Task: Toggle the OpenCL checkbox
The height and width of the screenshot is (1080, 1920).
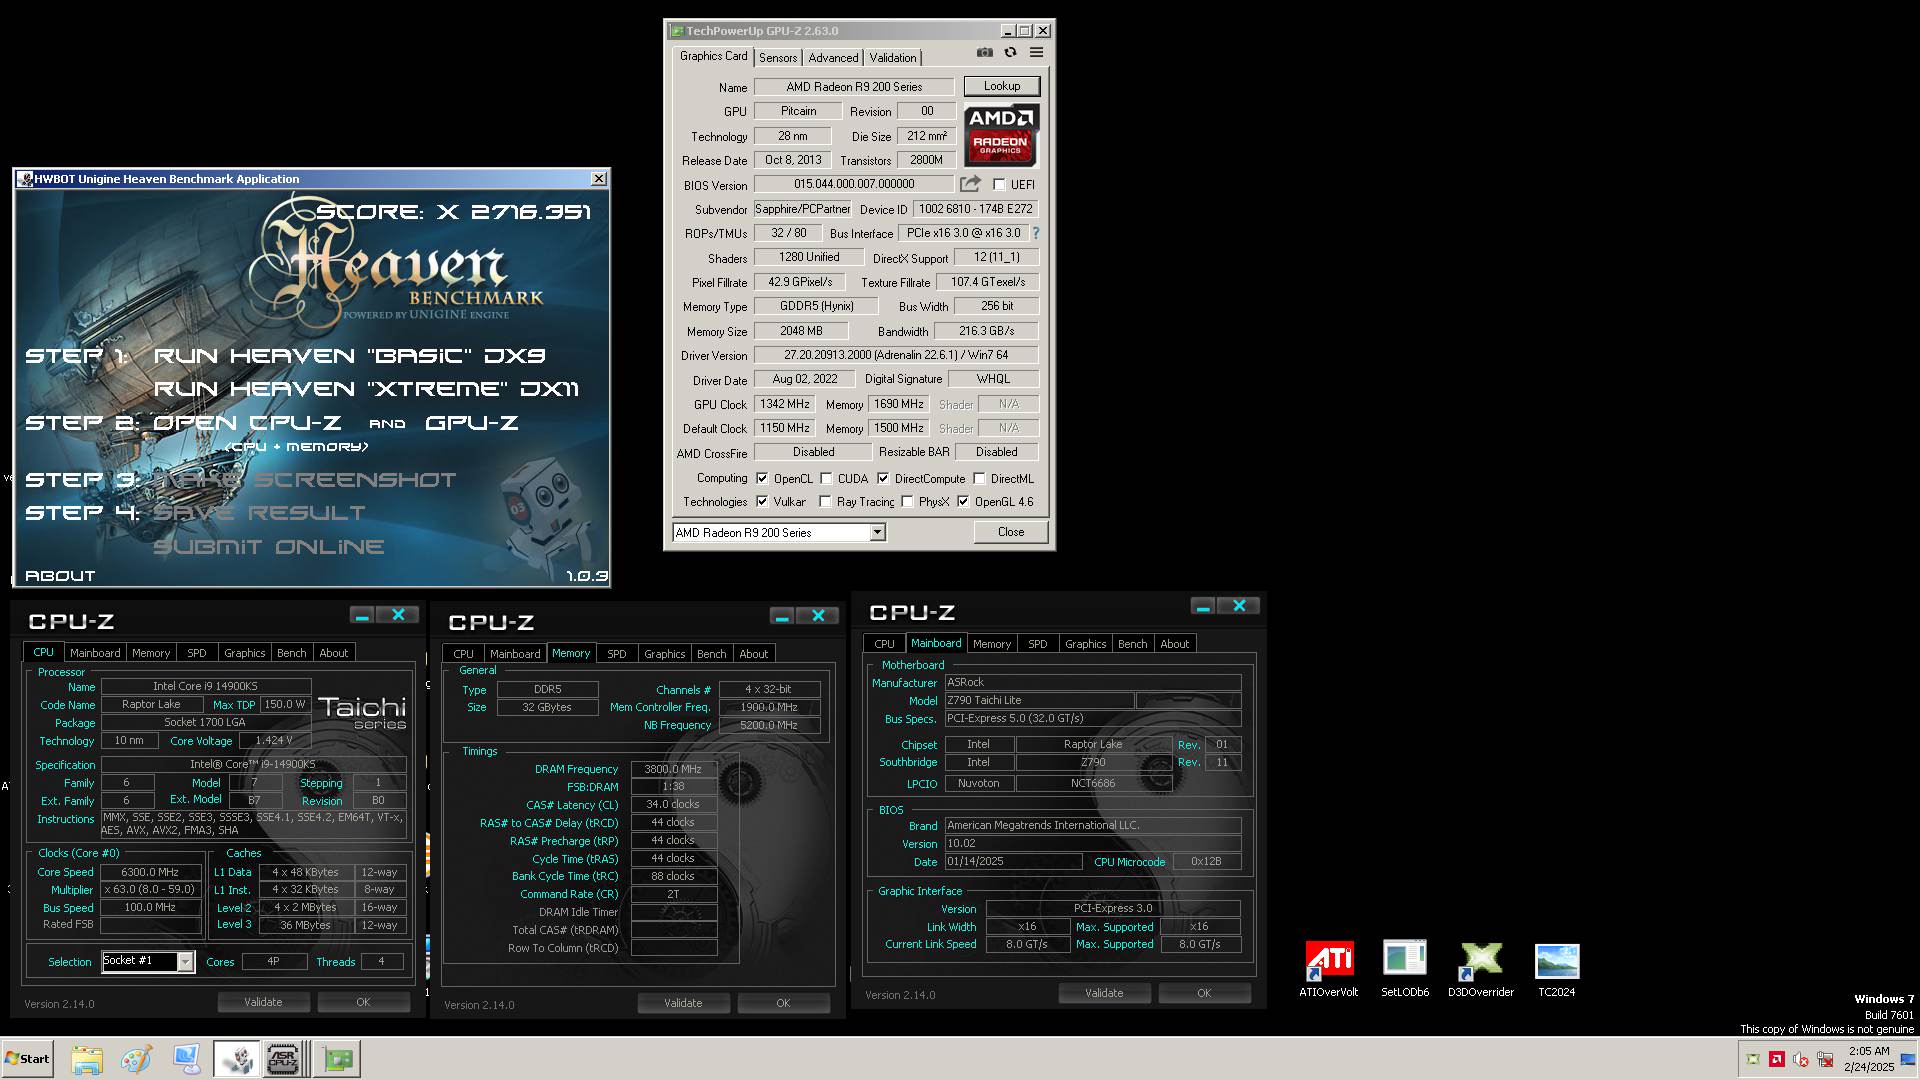Action: tap(763, 479)
